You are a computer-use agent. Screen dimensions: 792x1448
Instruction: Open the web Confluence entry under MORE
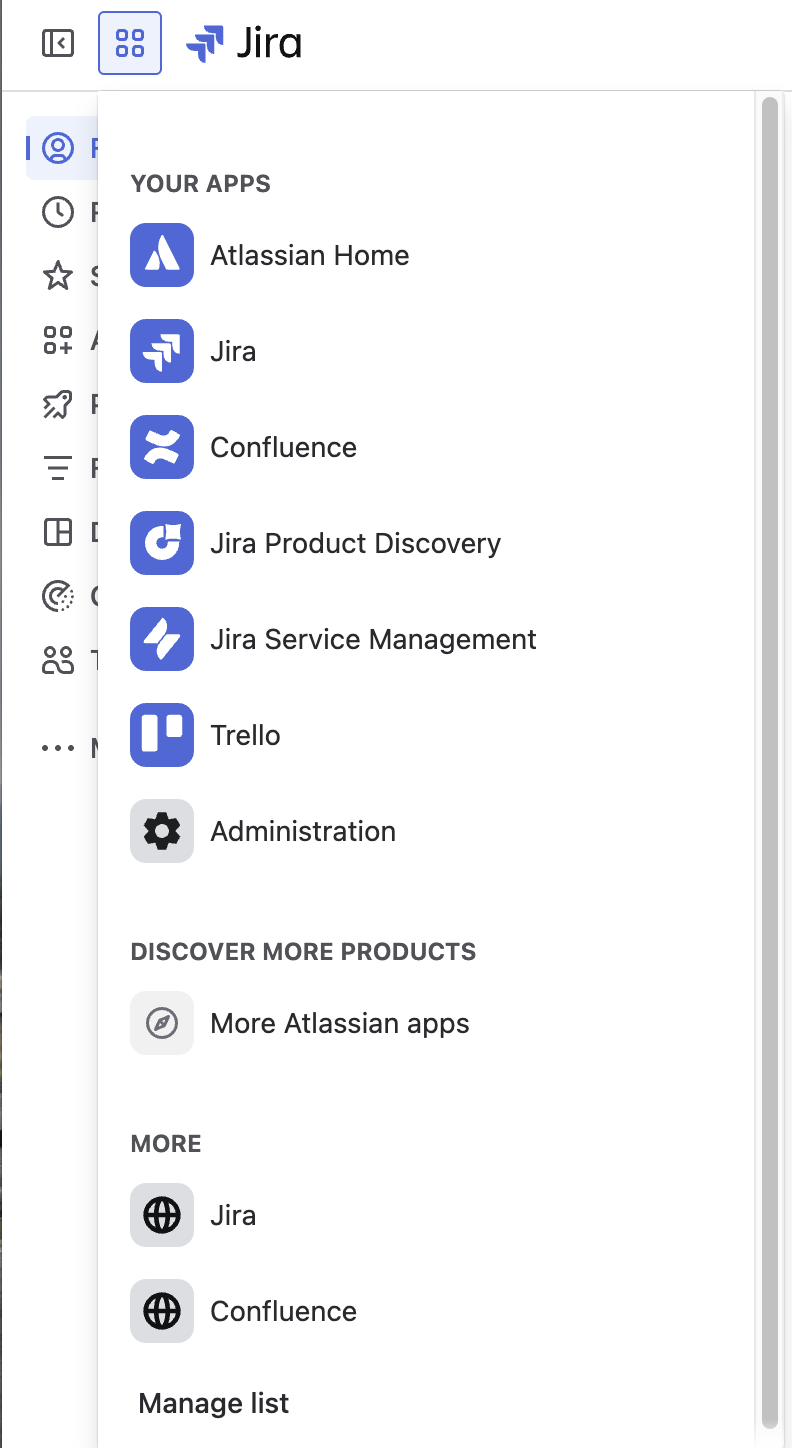(283, 1311)
